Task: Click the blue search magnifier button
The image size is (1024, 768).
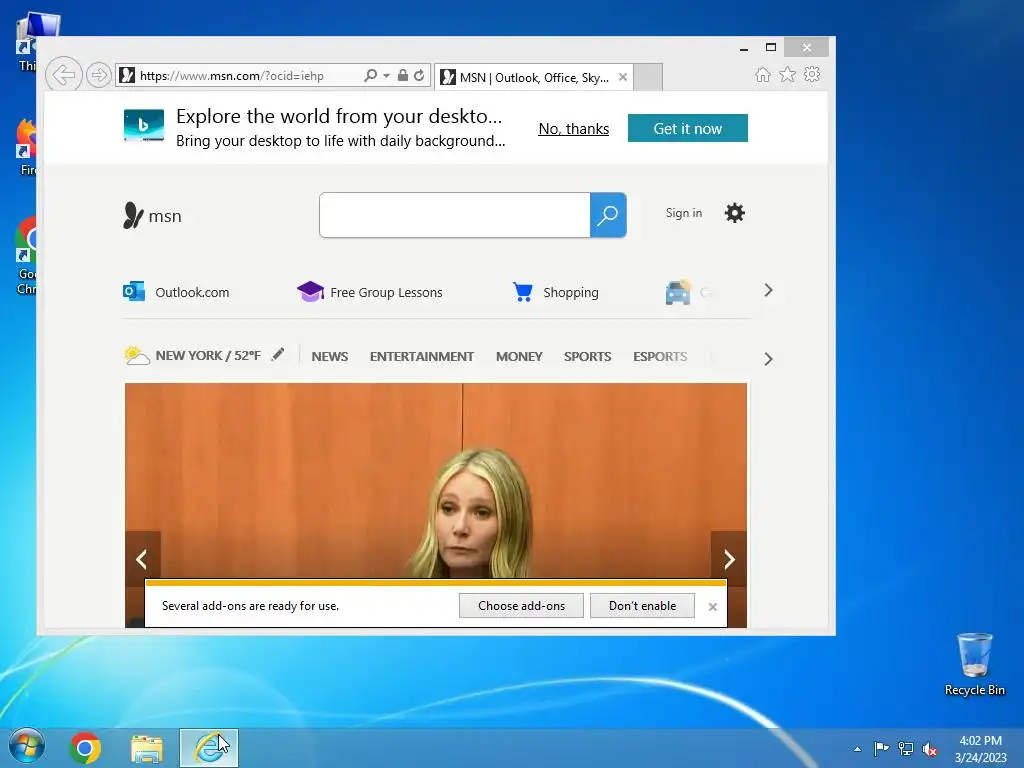Action: pos(608,215)
